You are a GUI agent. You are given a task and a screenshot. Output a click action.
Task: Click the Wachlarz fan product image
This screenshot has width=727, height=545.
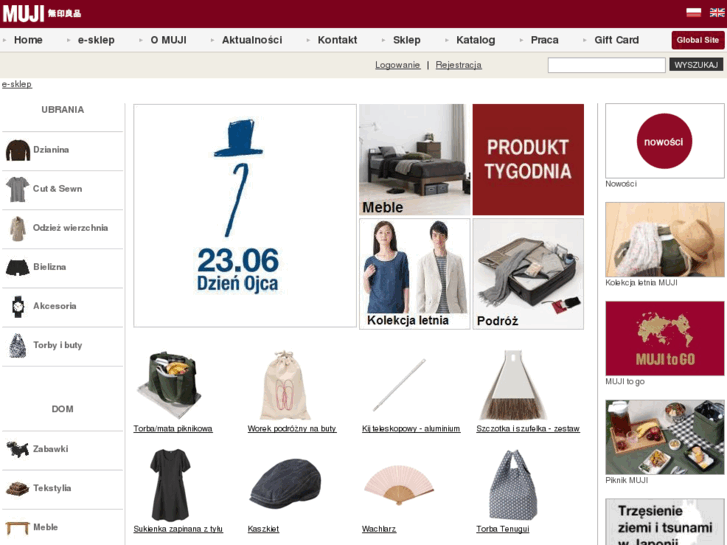click(x=399, y=485)
